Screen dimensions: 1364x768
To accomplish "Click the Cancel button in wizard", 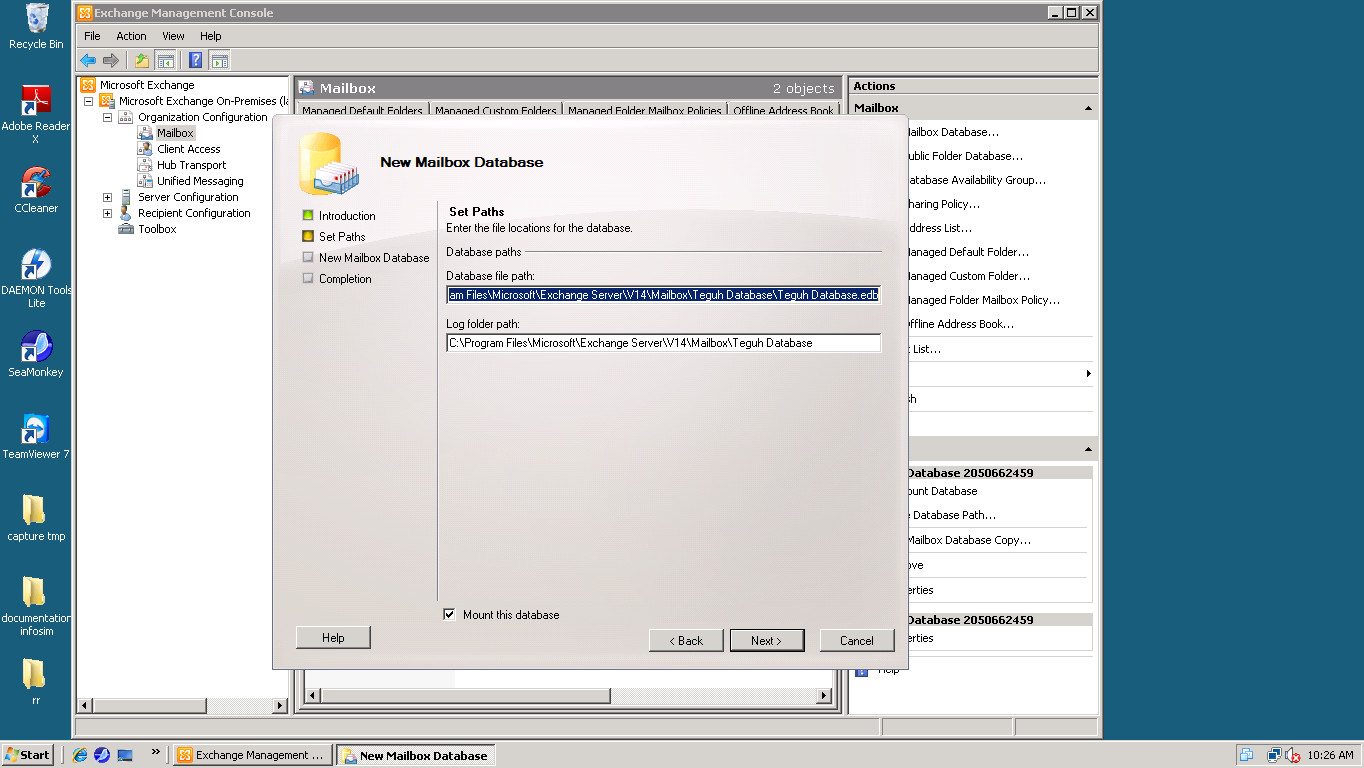I will (856, 640).
